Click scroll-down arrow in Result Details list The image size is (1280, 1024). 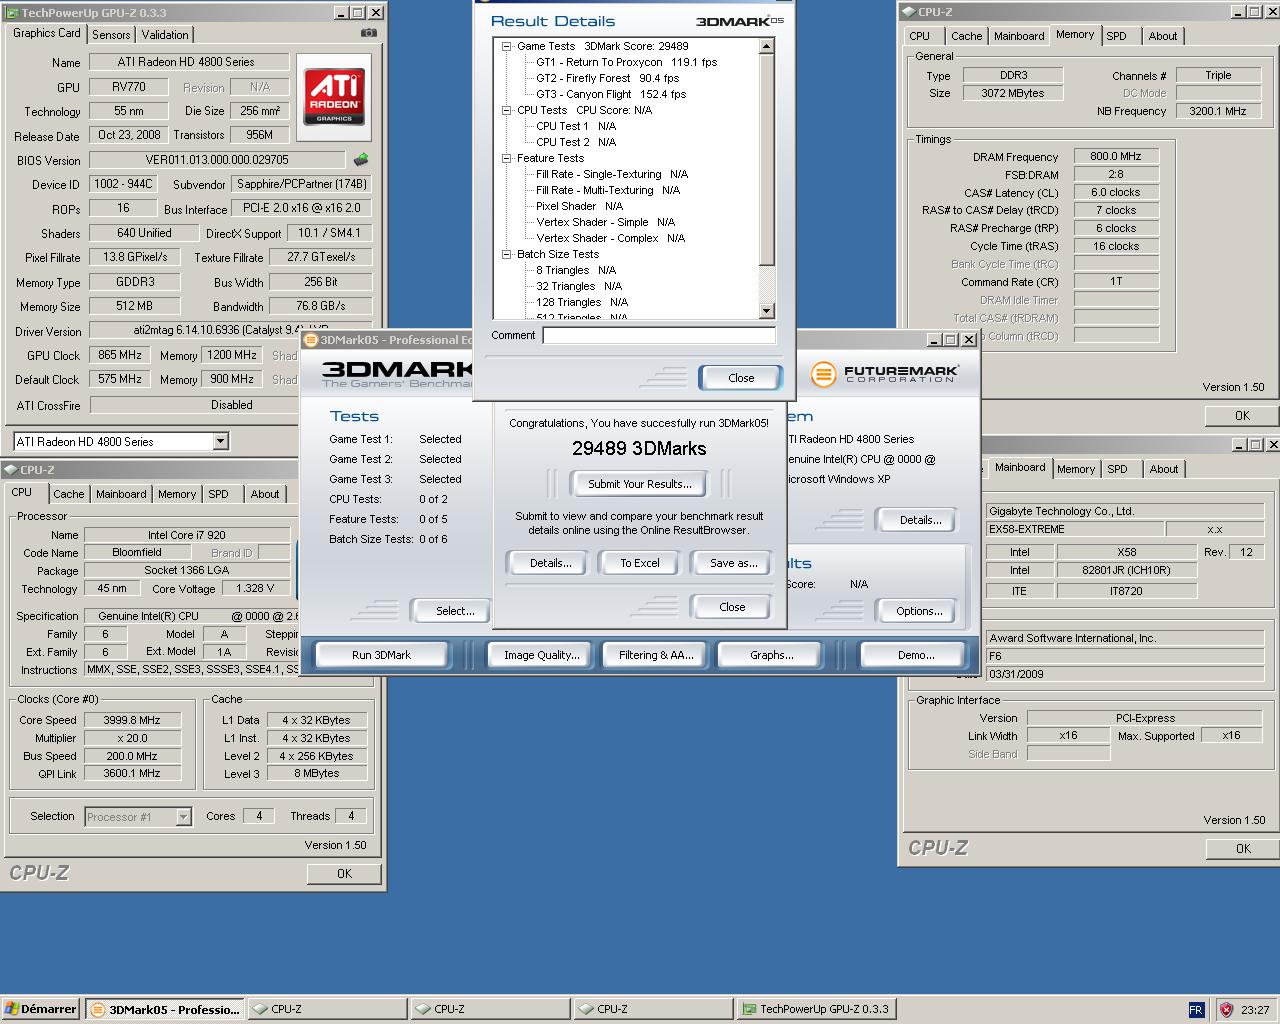(x=767, y=311)
